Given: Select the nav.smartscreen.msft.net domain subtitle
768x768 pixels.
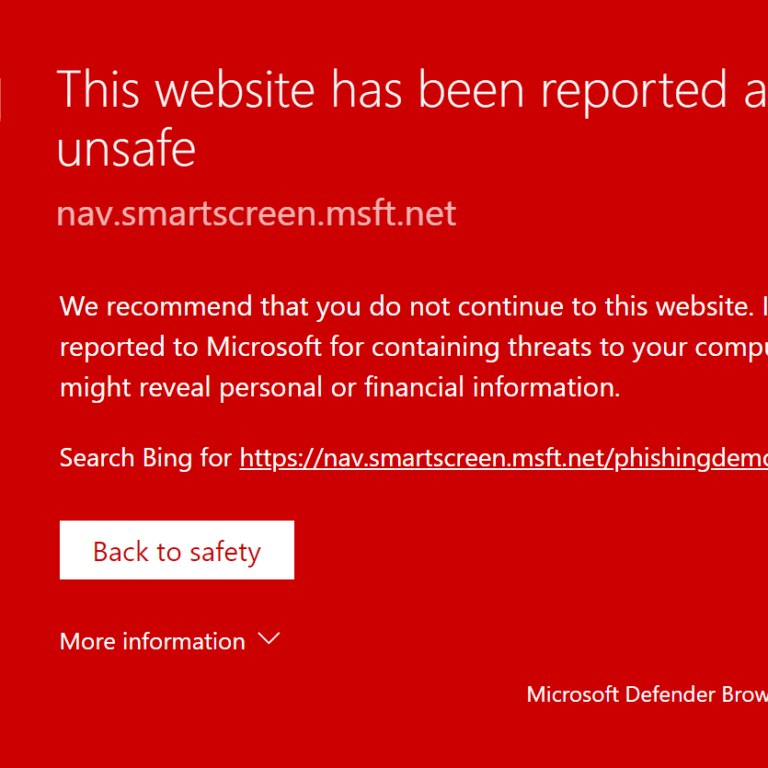Looking at the screenshot, I should (256, 214).
